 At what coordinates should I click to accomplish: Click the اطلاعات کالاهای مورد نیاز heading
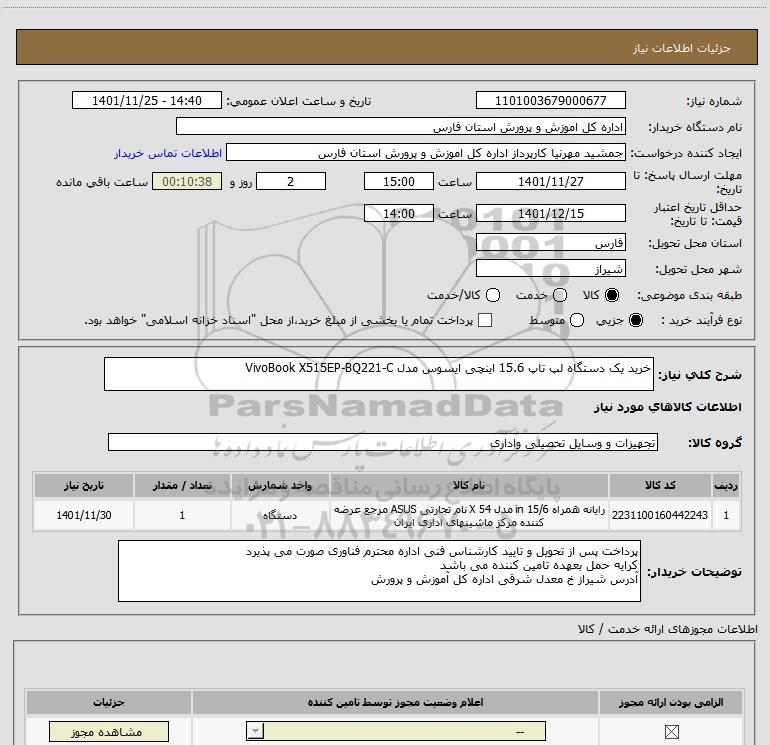click(667, 407)
